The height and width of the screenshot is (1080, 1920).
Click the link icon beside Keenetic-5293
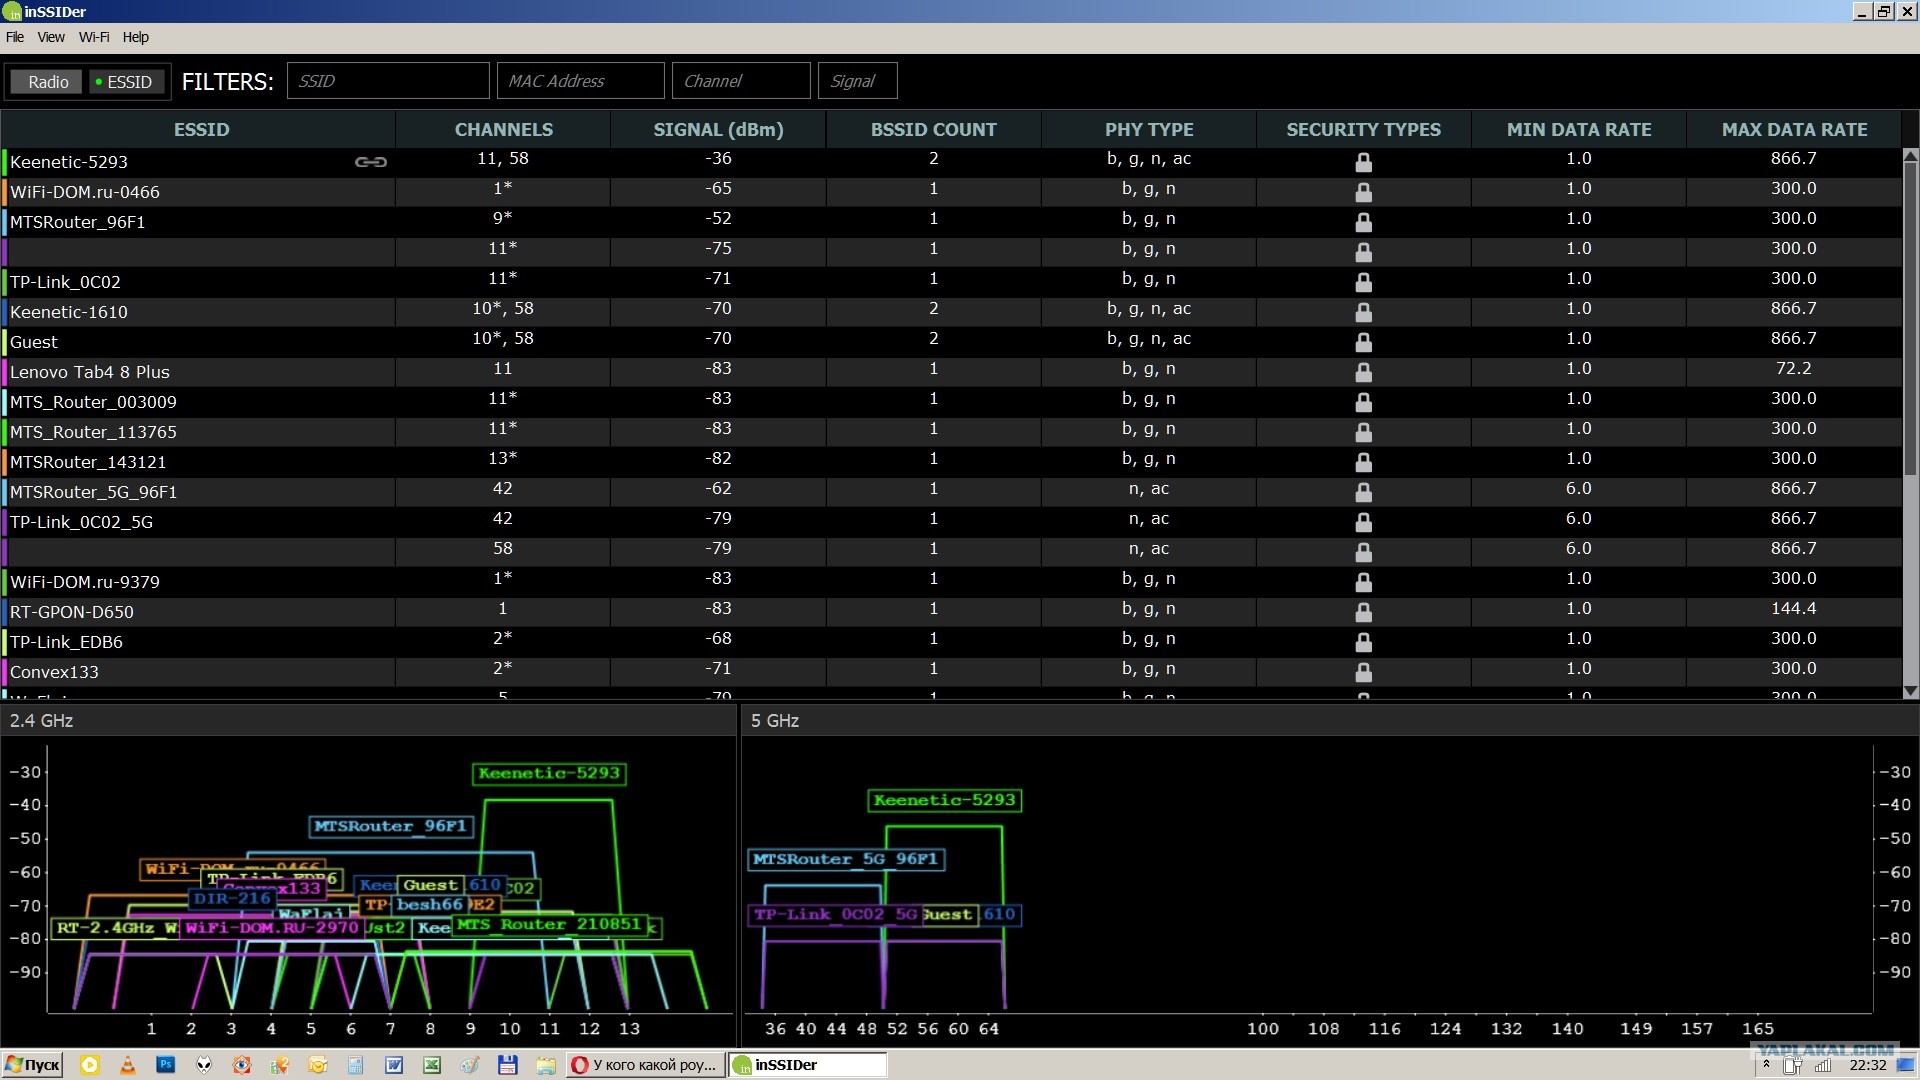(370, 162)
